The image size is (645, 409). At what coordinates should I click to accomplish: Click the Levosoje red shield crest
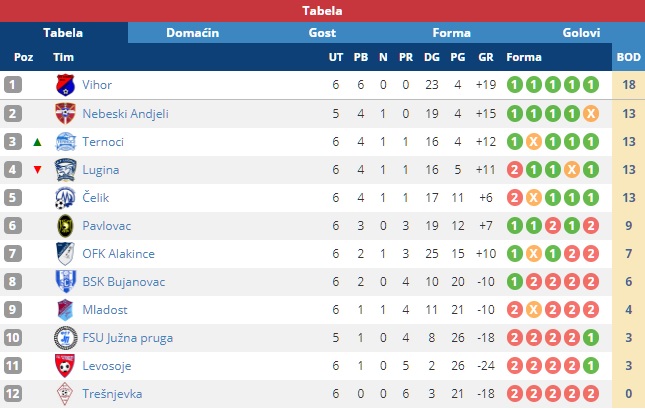coord(65,365)
